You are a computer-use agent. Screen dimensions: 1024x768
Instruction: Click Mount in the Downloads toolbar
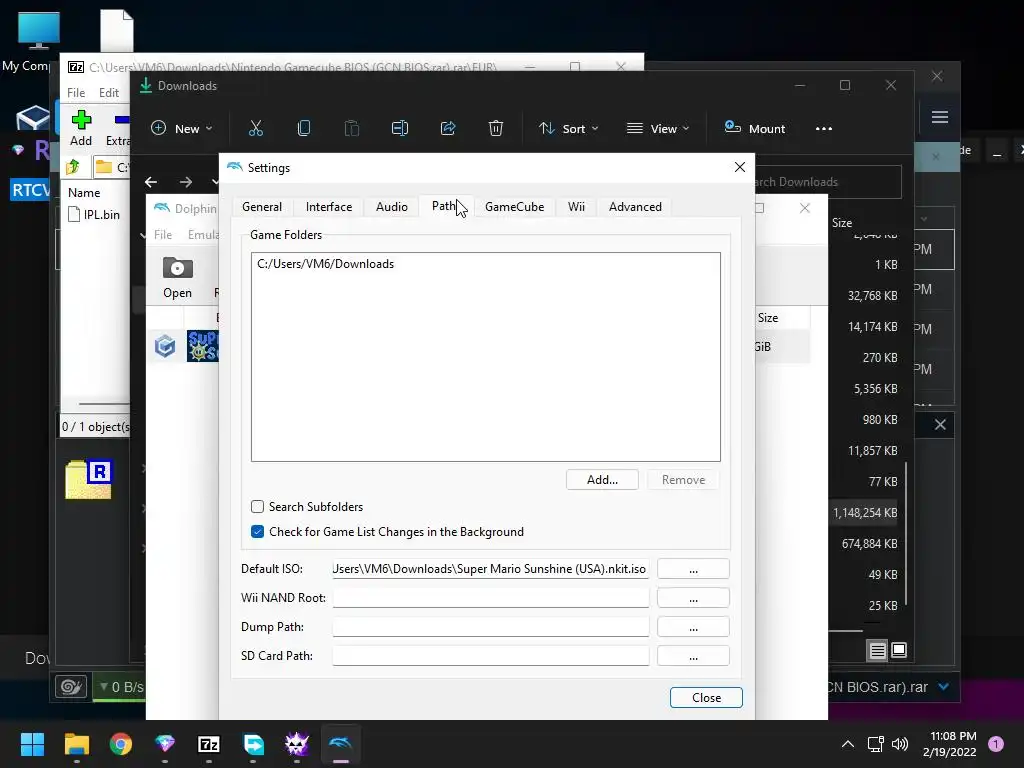(755, 129)
